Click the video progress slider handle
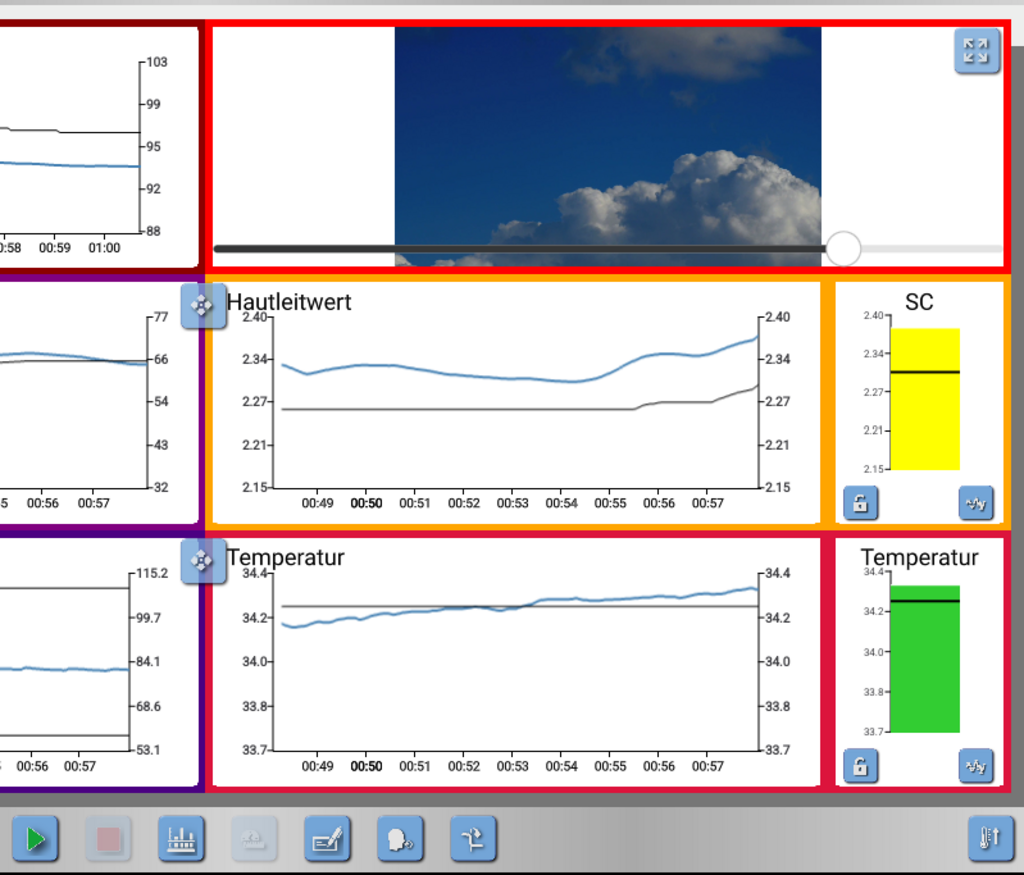This screenshot has width=1024, height=875. tap(844, 248)
